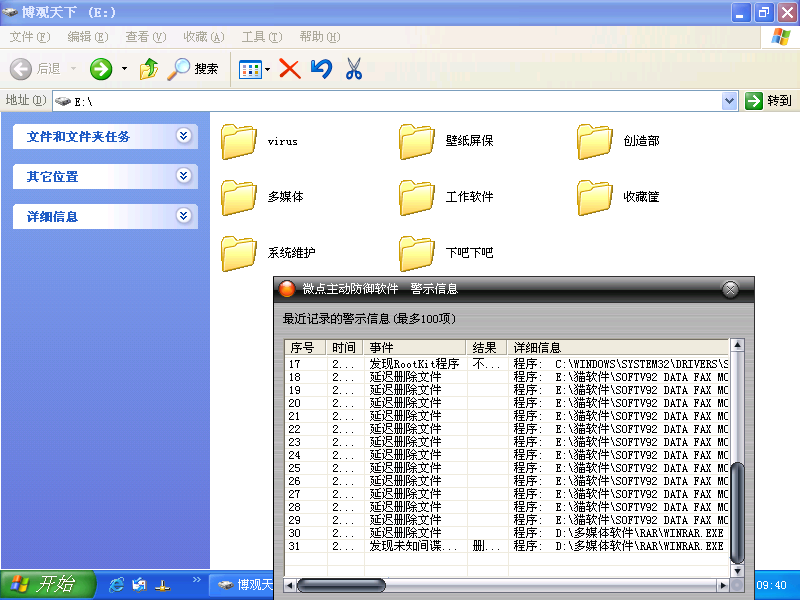Expand the address bar dropdown
The image size is (800, 600).
[730, 101]
